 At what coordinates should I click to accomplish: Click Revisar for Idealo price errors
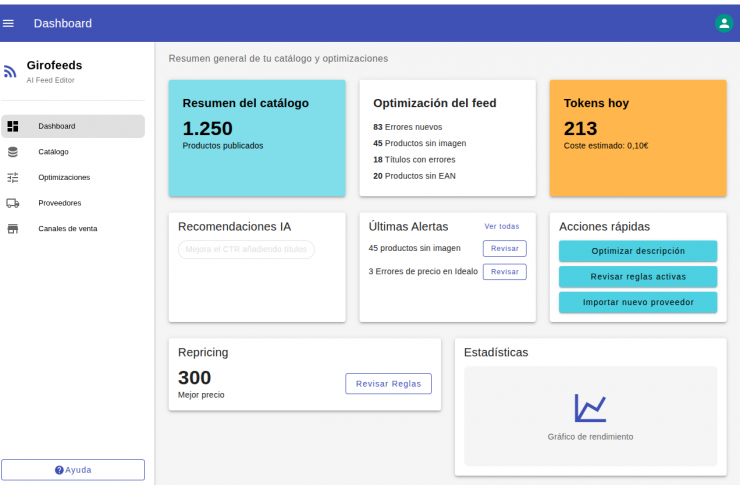coord(504,272)
